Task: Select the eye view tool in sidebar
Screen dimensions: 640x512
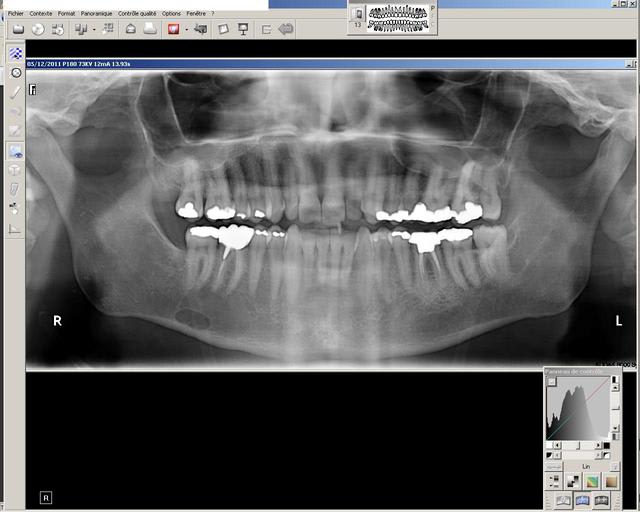Action: click(x=16, y=151)
